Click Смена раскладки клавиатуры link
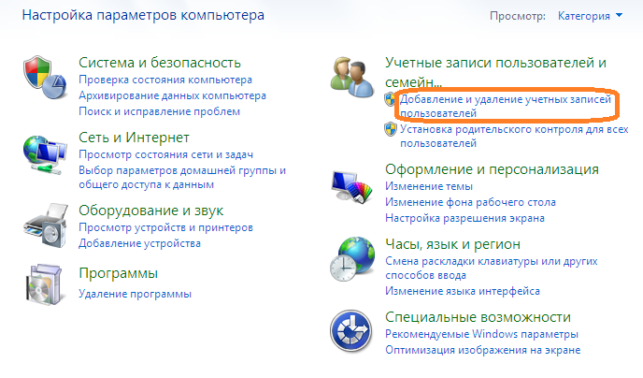The image size is (643, 378). (x=491, y=268)
